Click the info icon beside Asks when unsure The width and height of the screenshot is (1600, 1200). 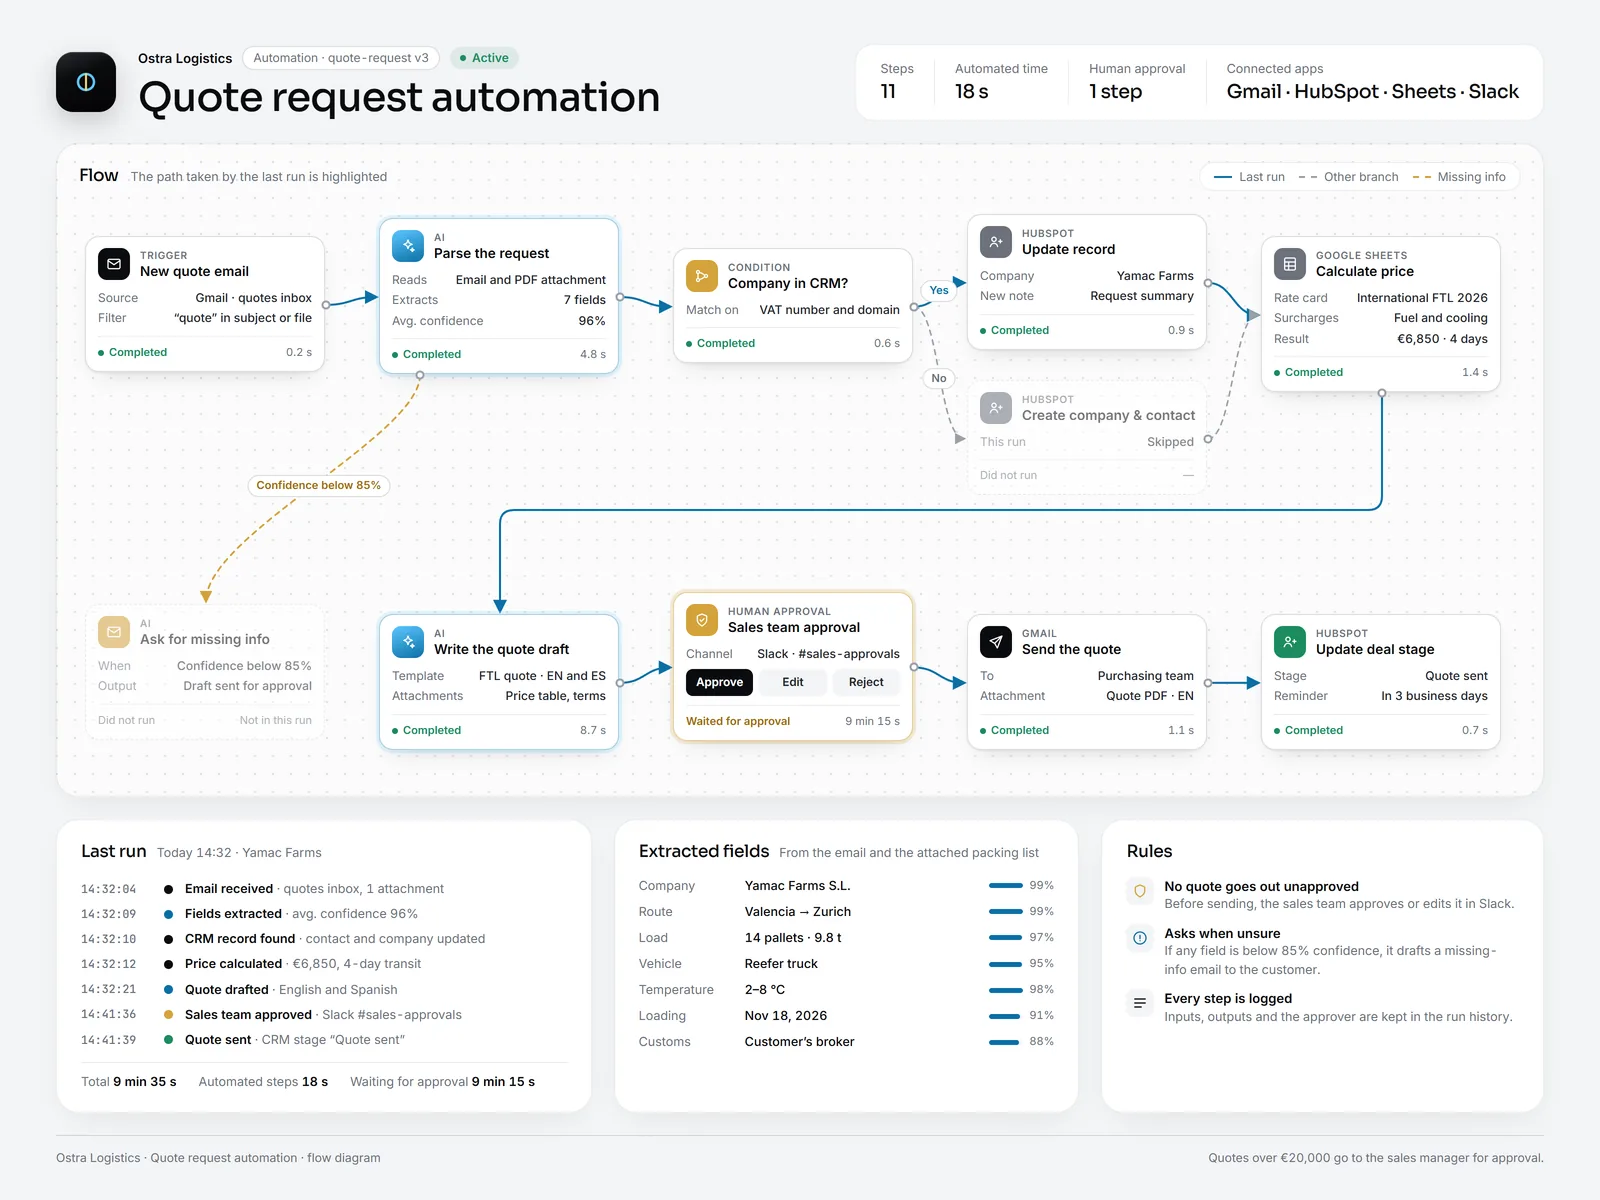1140,938
